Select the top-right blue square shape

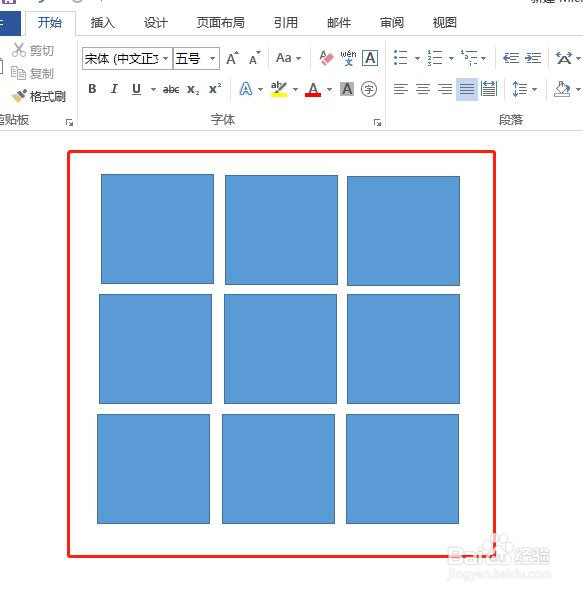(x=403, y=231)
